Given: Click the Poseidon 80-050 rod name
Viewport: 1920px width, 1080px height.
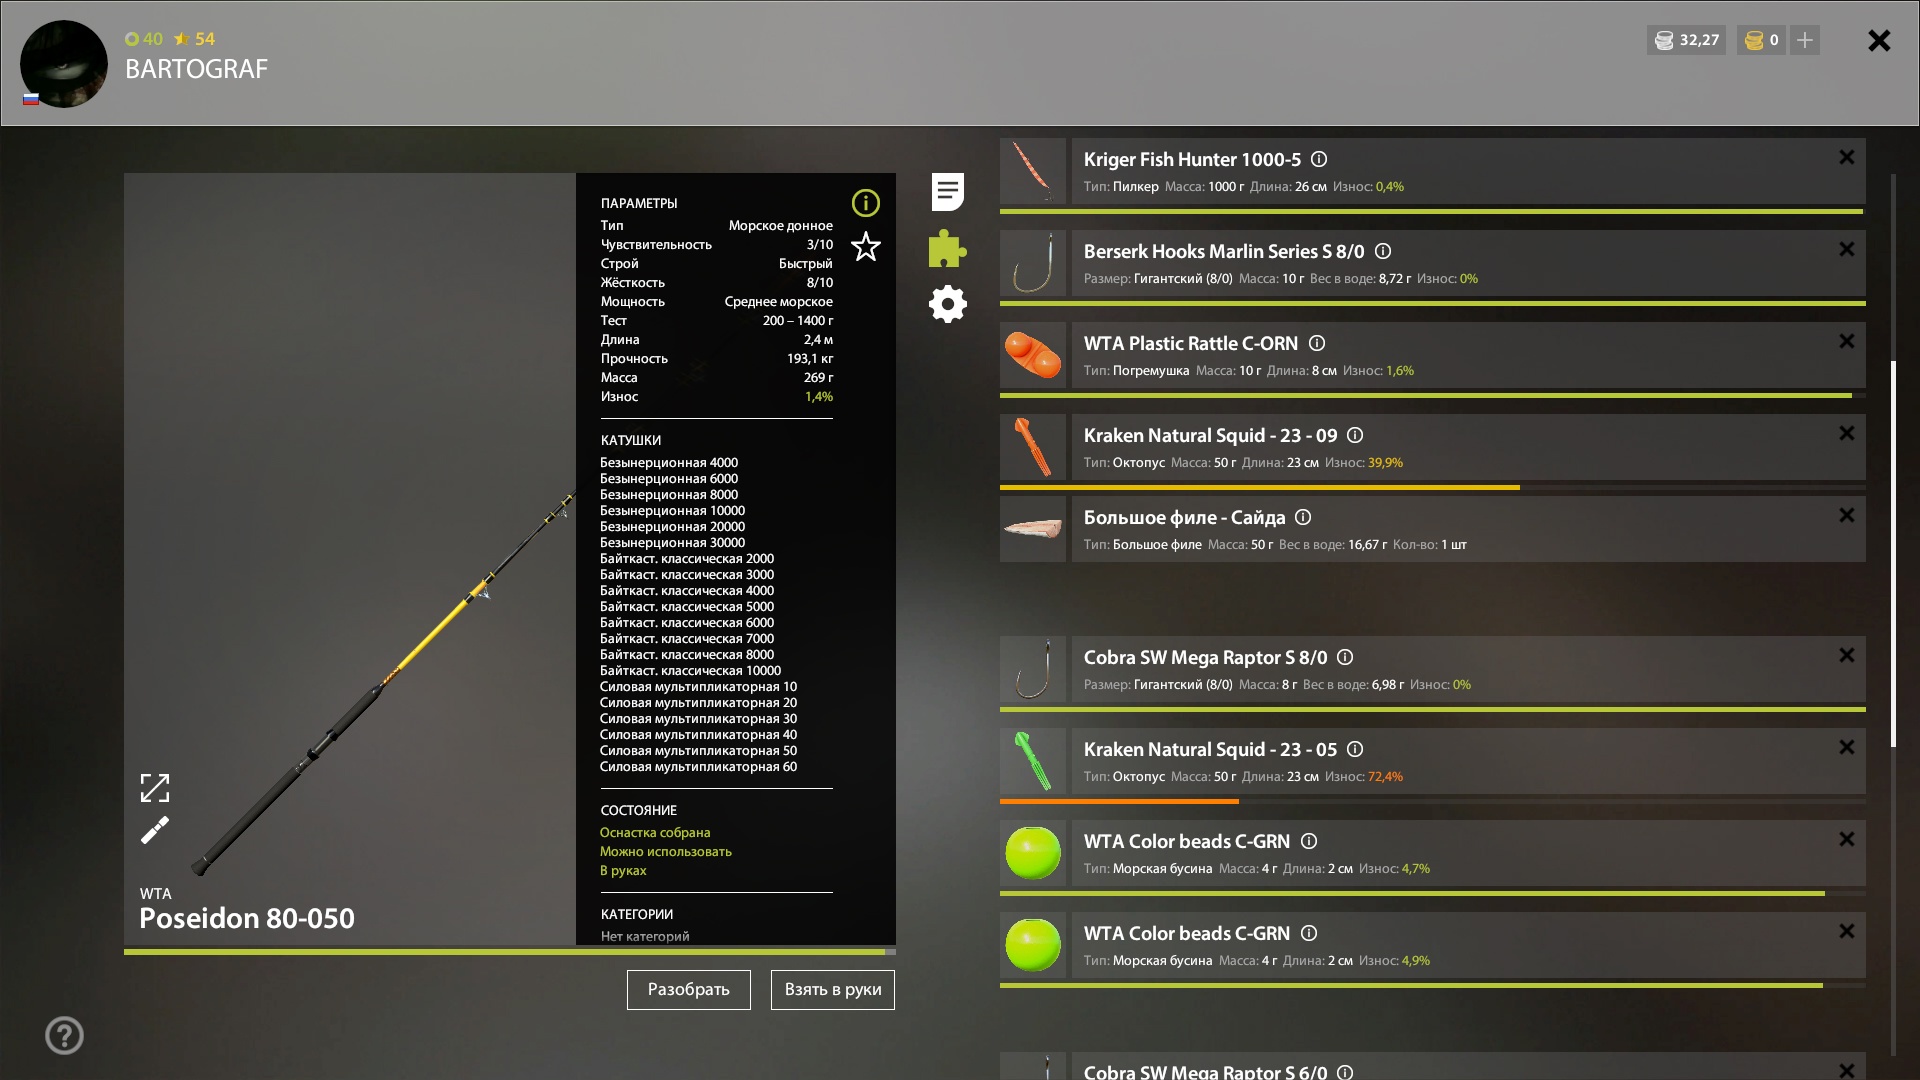Looking at the screenshot, I should click(247, 918).
